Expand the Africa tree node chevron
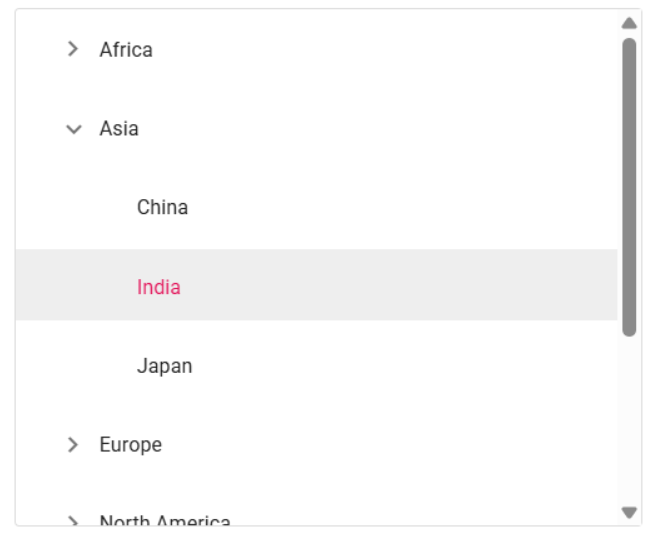The height and width of the screenshot is (543, 656). tap(72, 49)
